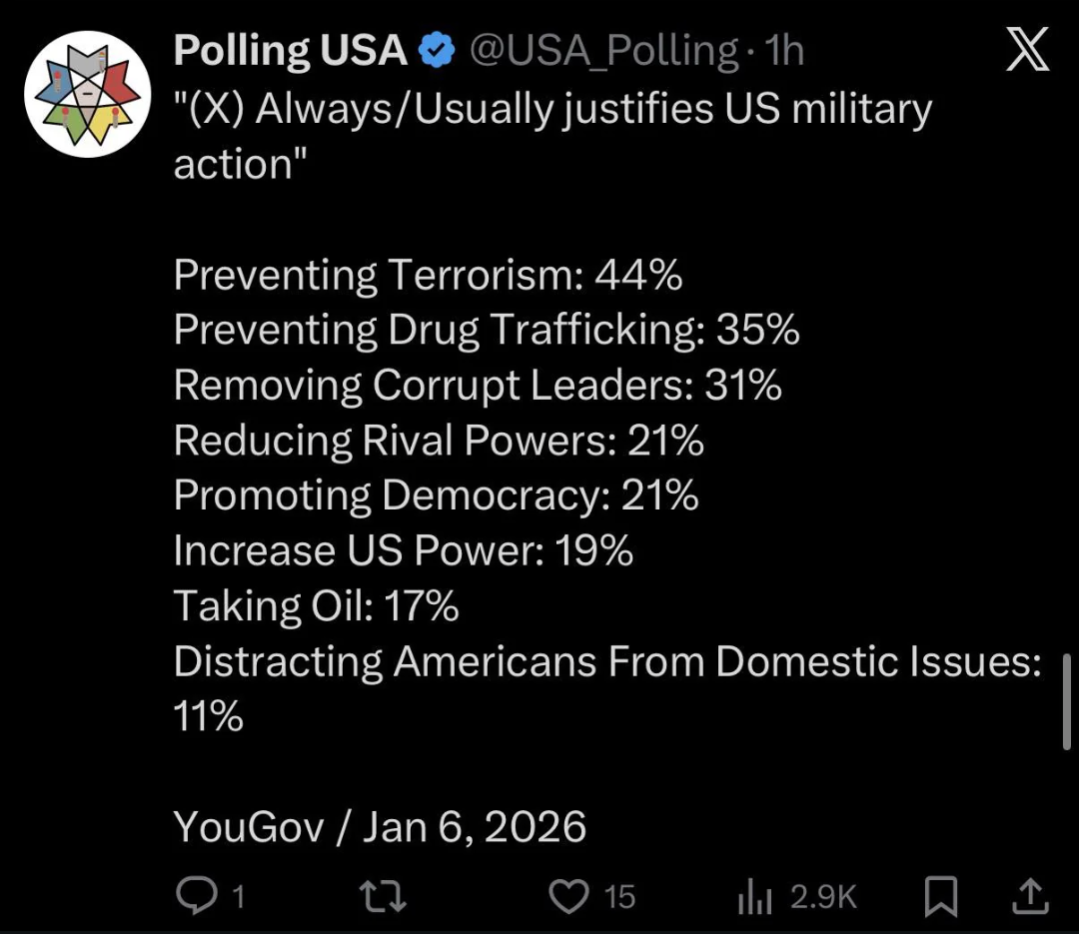This screenshot has height=934, width=1079.
Task: Click the 2.9K views count
Action: point(824,896)
